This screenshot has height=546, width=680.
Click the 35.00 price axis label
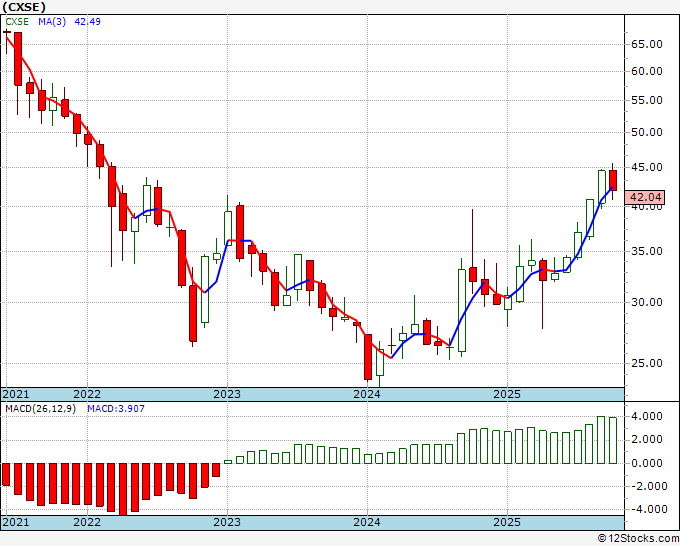coord(647,251)
